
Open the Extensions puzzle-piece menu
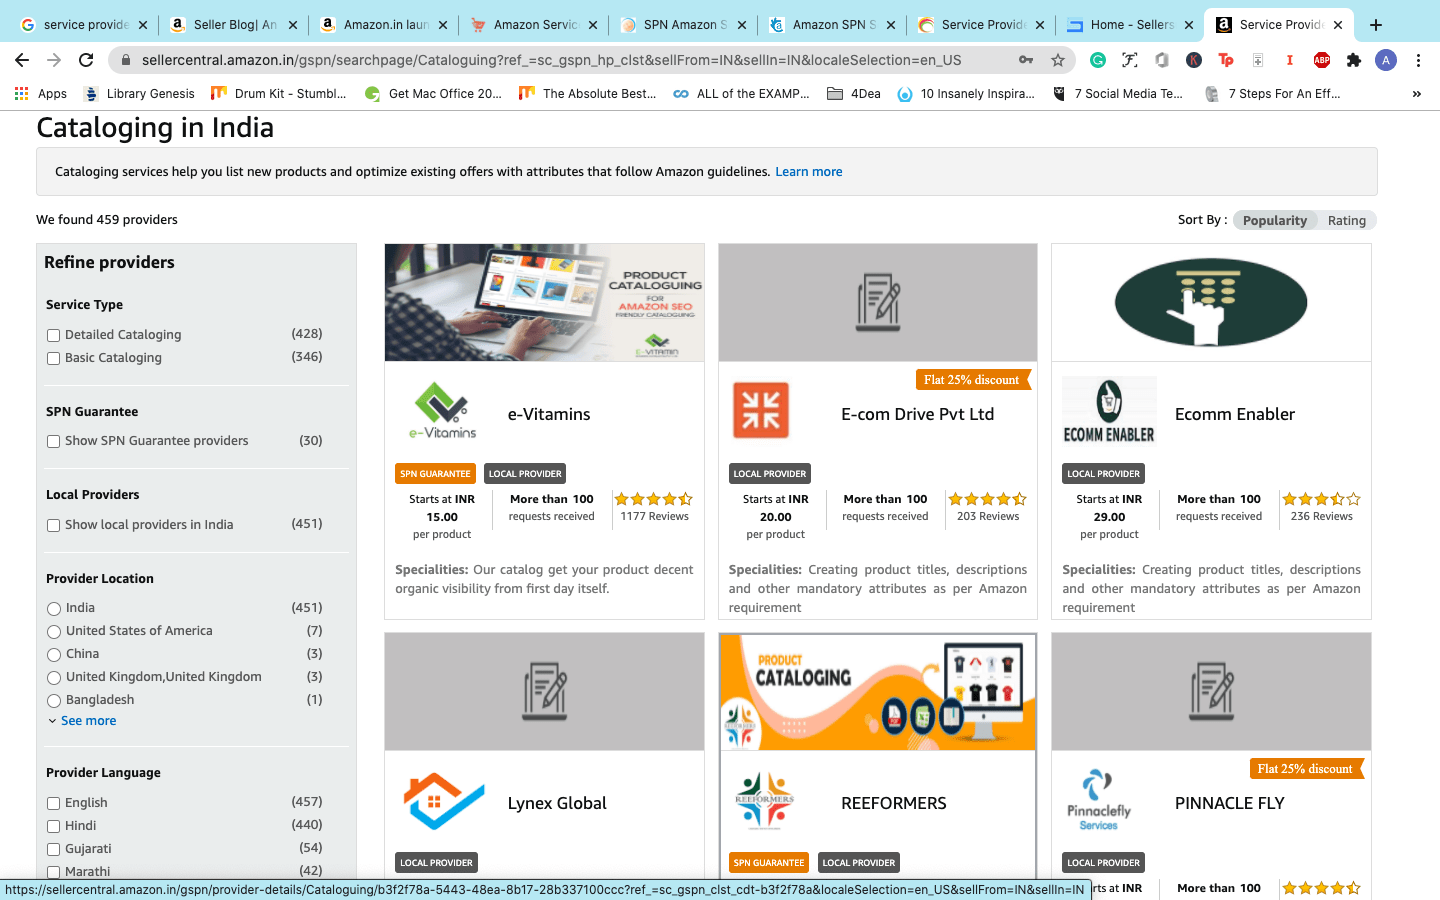coord(1354,60)
